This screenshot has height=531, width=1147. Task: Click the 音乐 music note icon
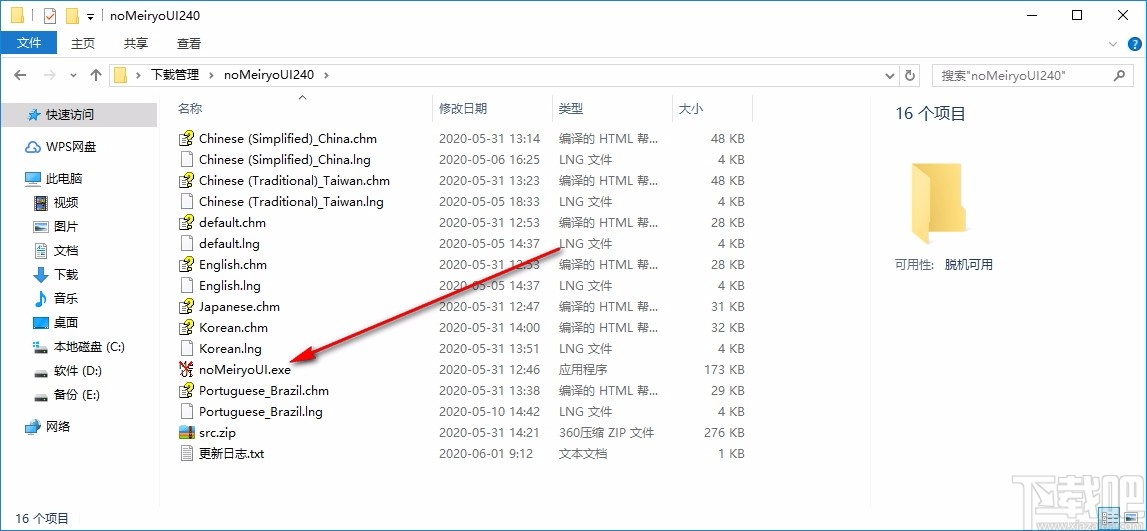[41, 298]
